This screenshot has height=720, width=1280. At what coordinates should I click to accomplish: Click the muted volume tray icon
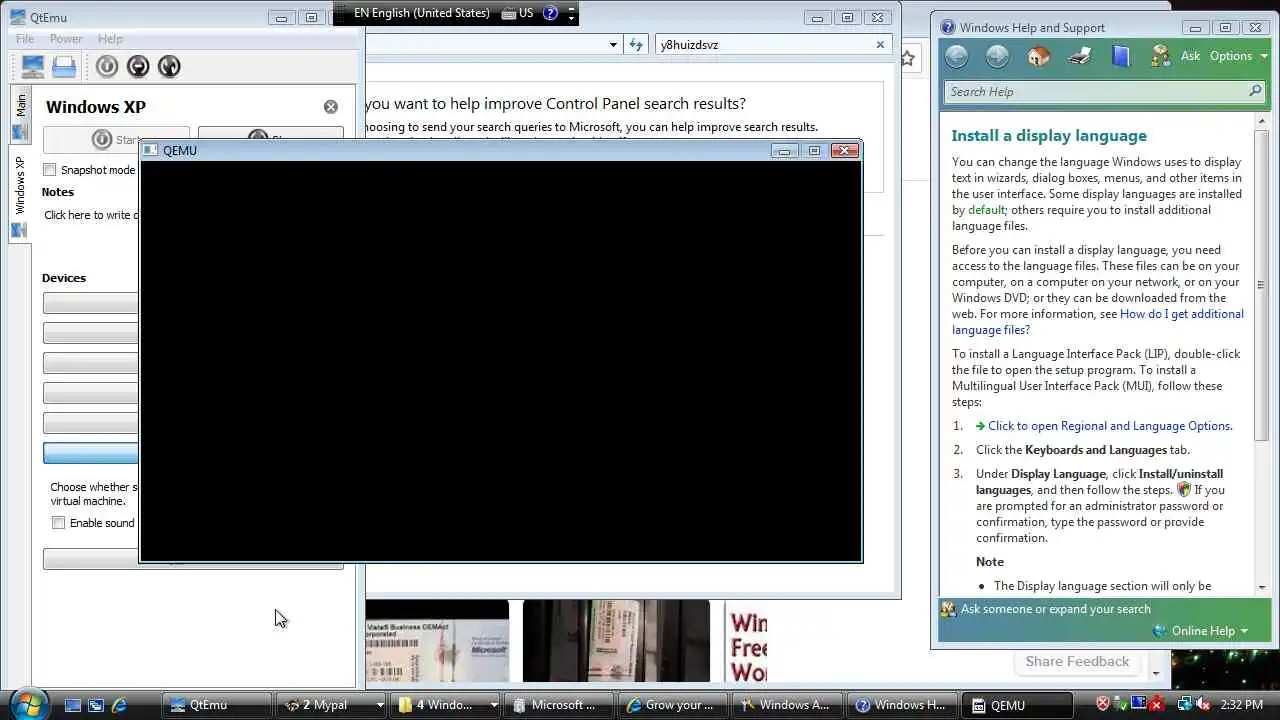tap(1205, 704)
